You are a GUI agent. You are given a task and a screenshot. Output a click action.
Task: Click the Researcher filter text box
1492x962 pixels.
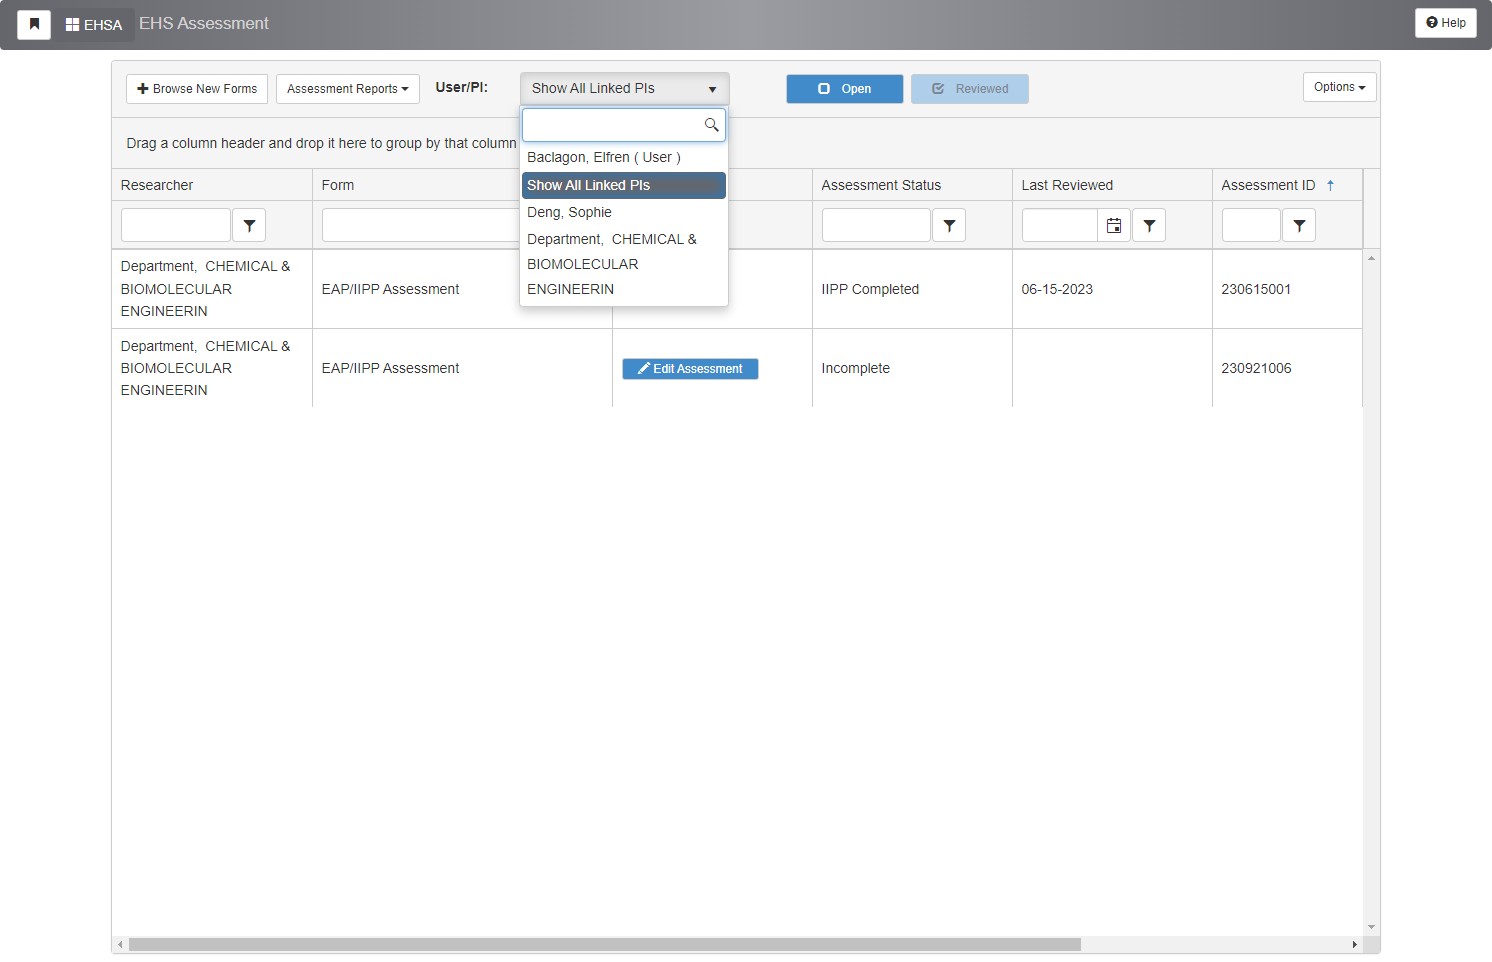(176, 225)
